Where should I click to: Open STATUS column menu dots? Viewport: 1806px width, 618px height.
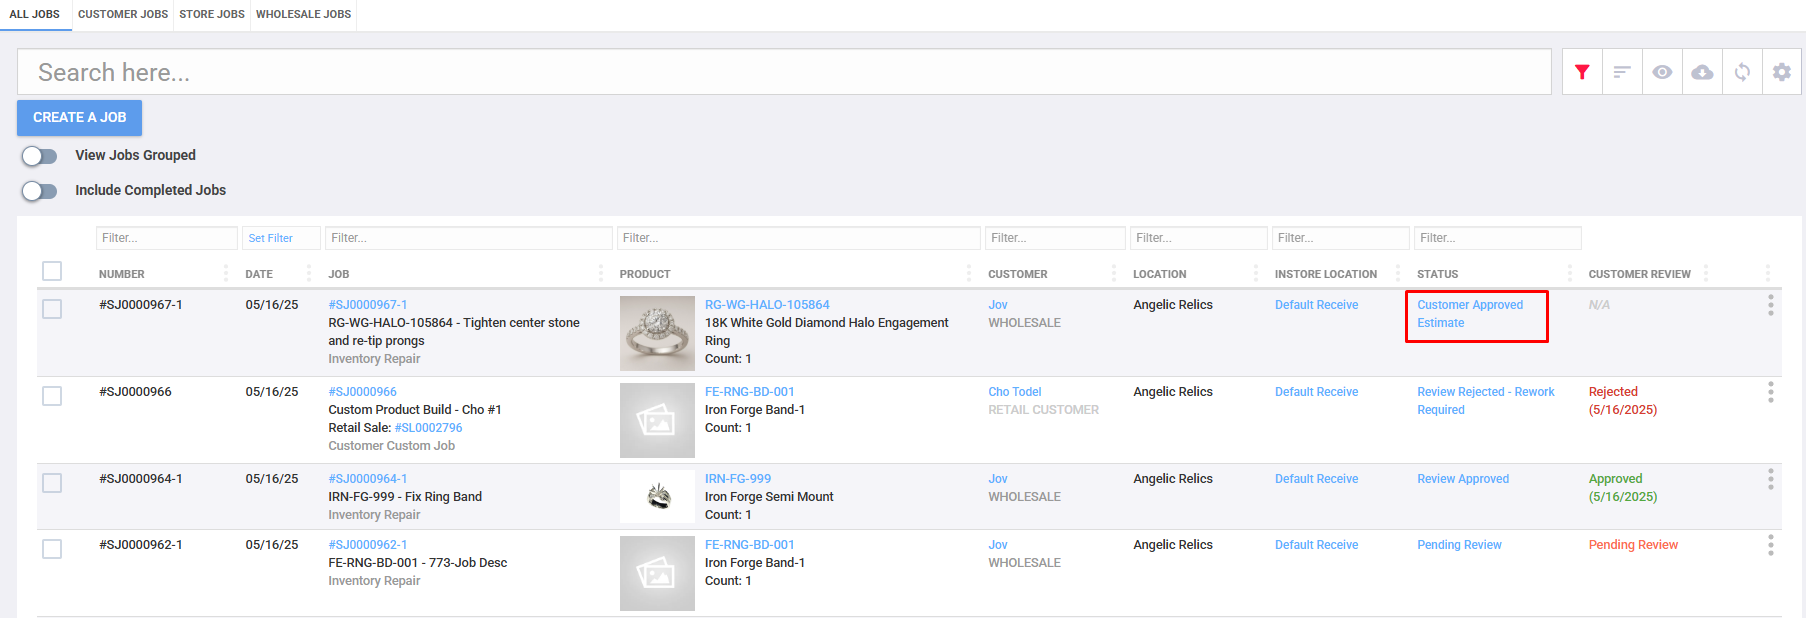(x=1570, y=273)
